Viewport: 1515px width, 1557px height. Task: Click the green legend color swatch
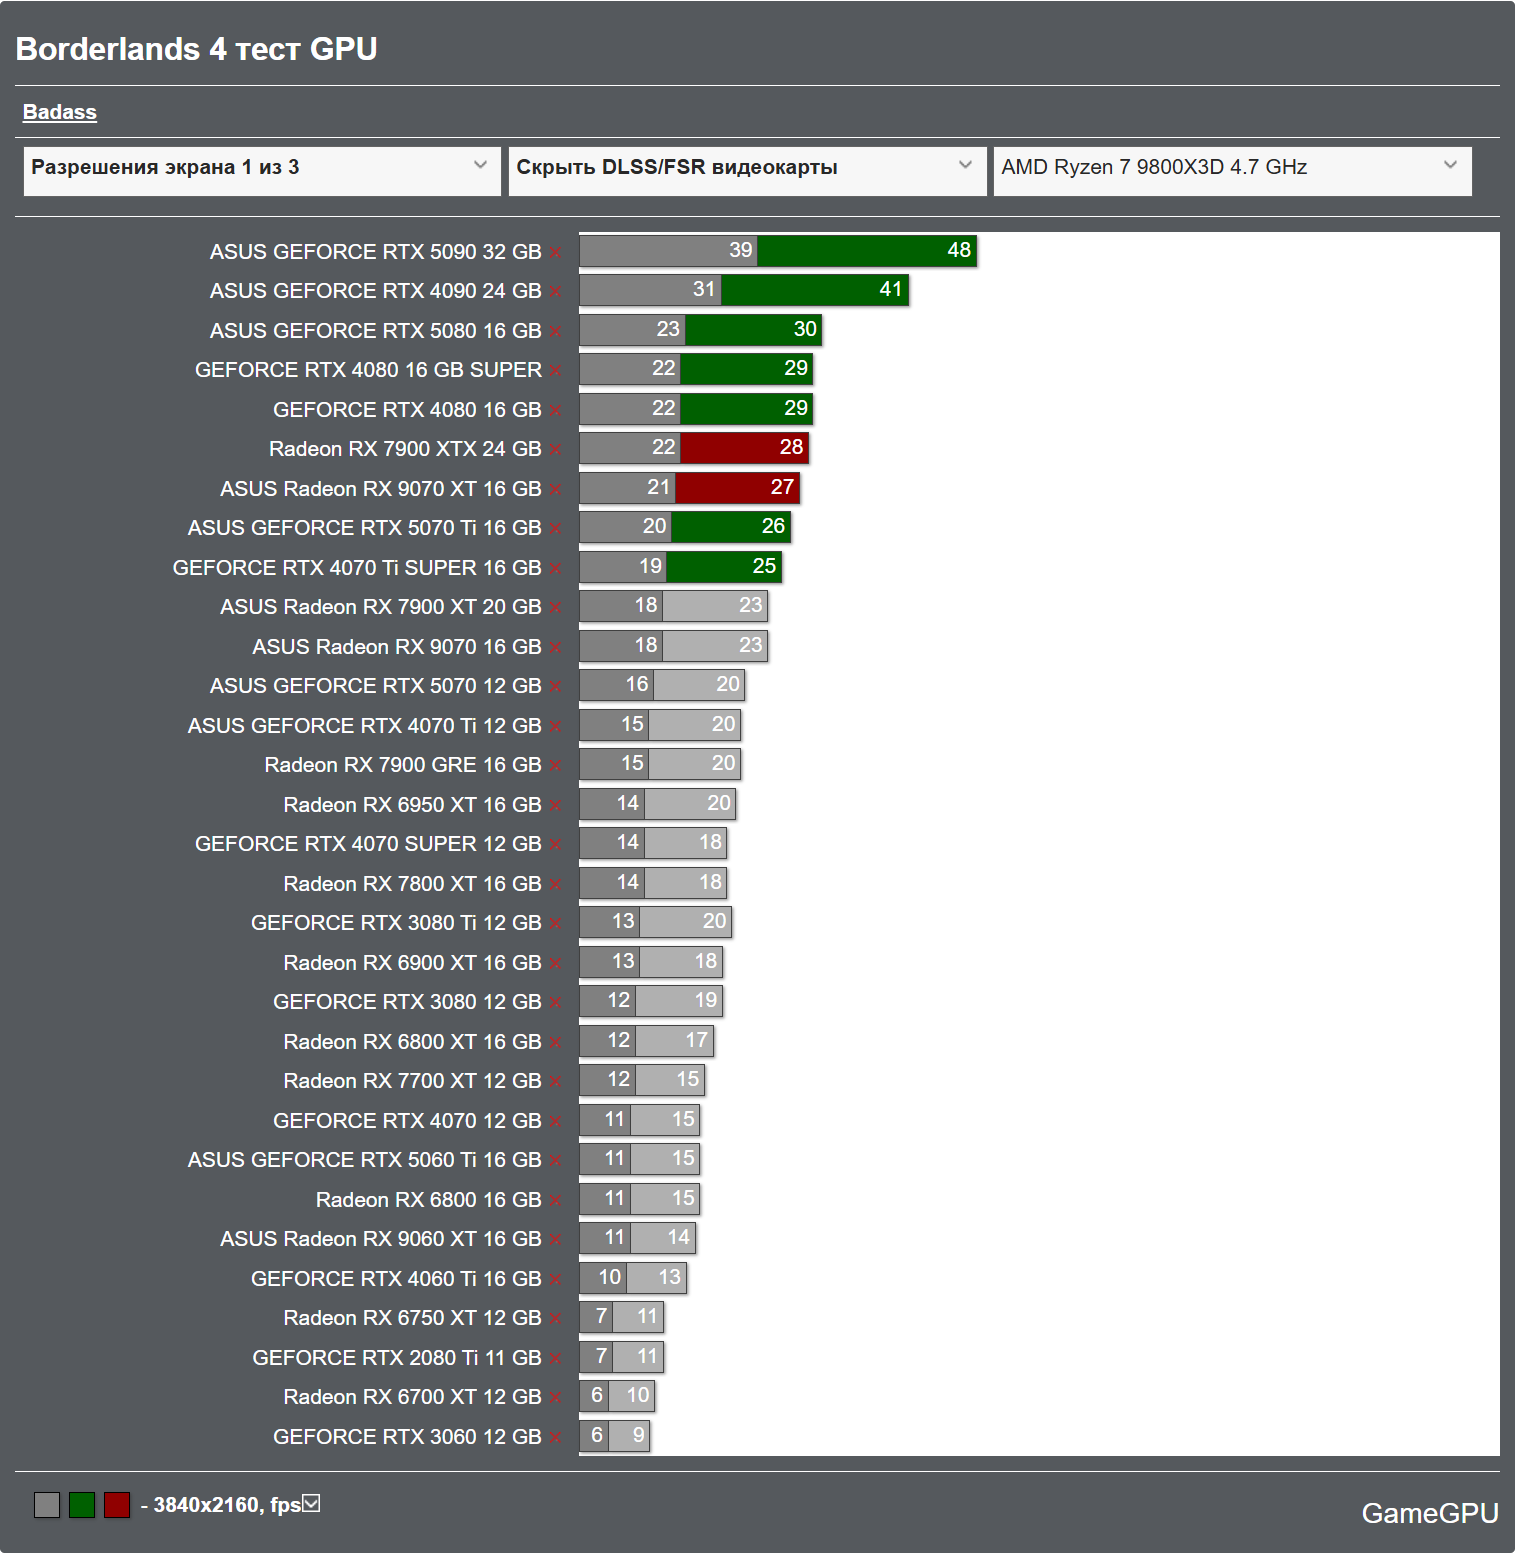click(x=82, y=1505)
